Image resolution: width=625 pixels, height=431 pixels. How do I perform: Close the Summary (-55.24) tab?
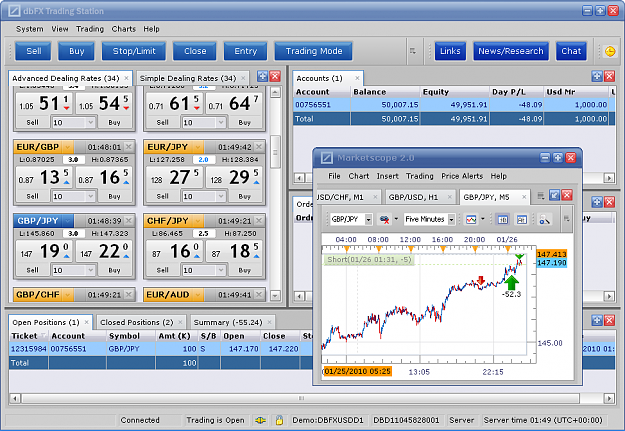[269, 322]
